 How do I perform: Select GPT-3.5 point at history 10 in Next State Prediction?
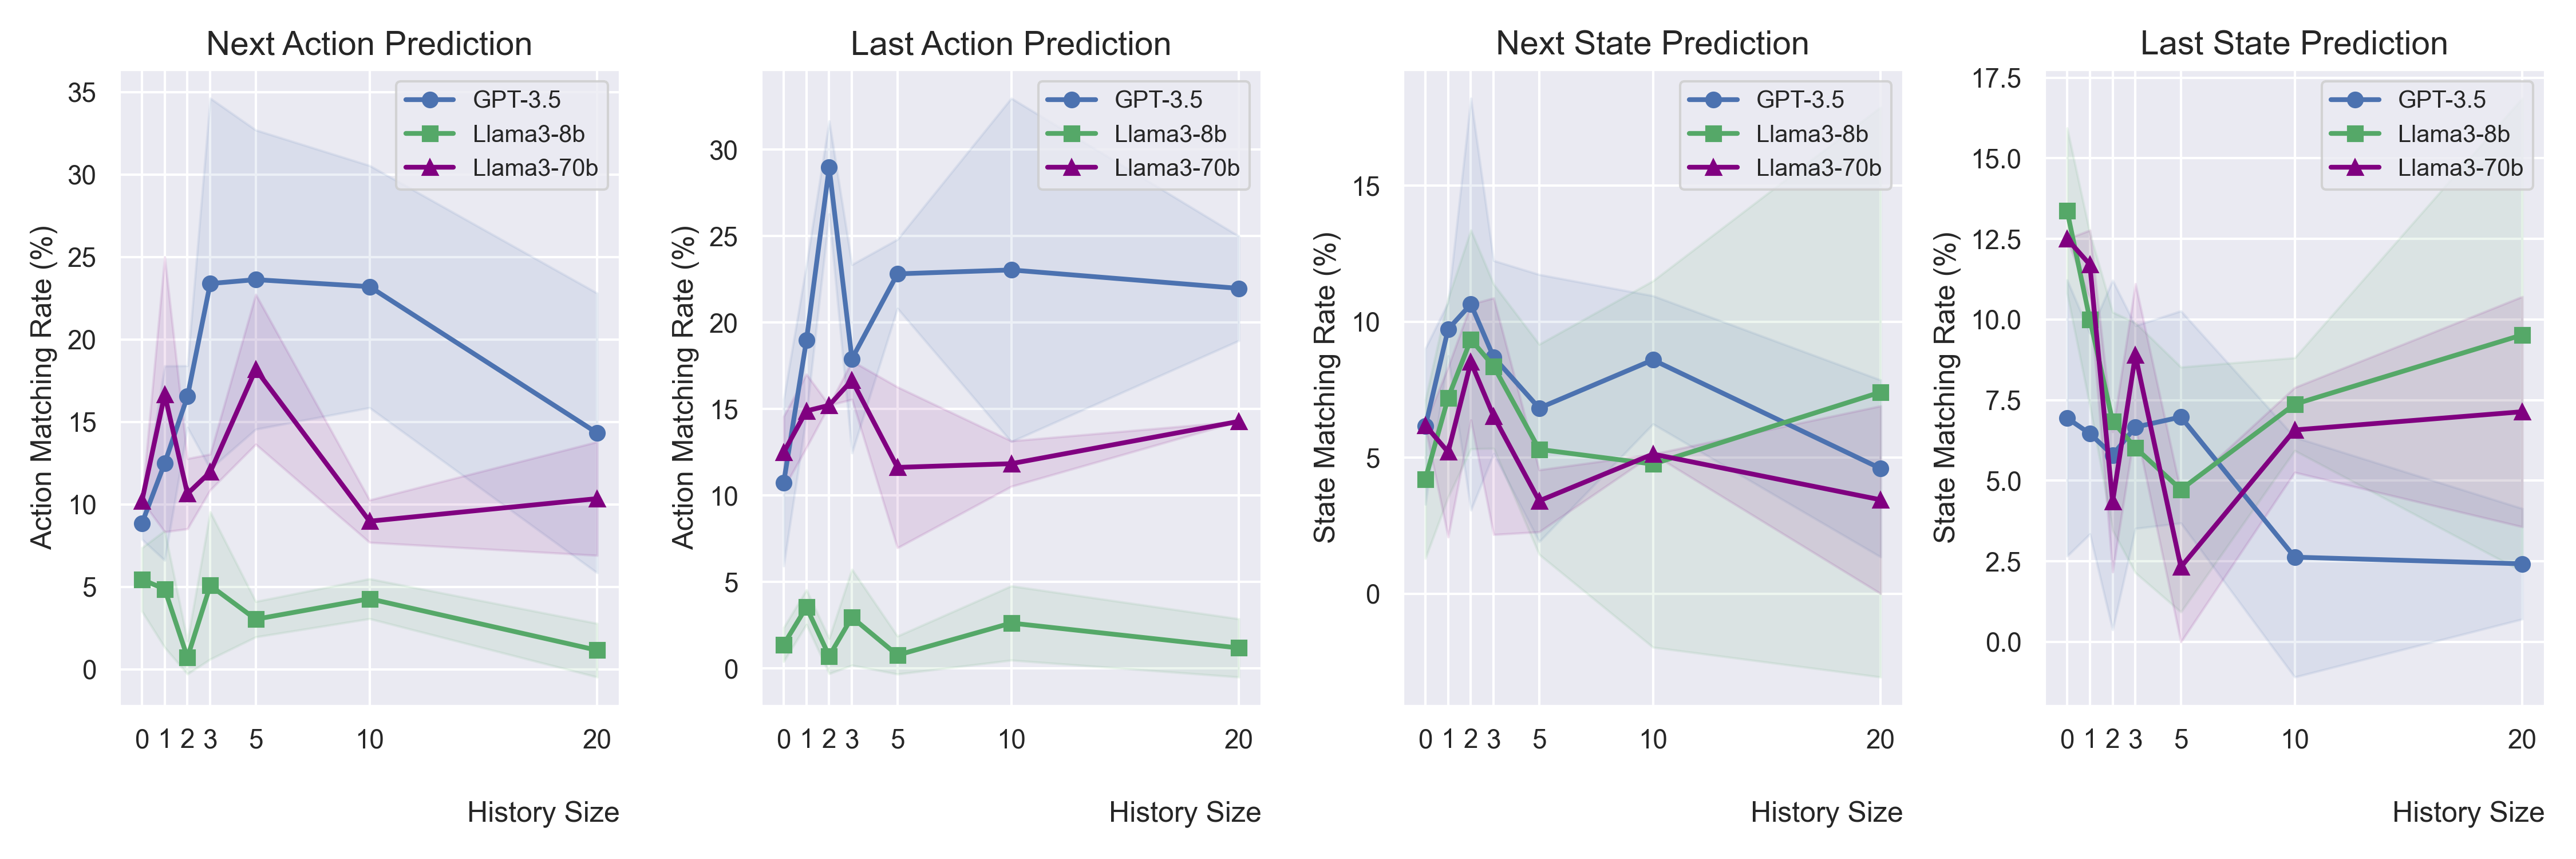(x=1653, y=360)
